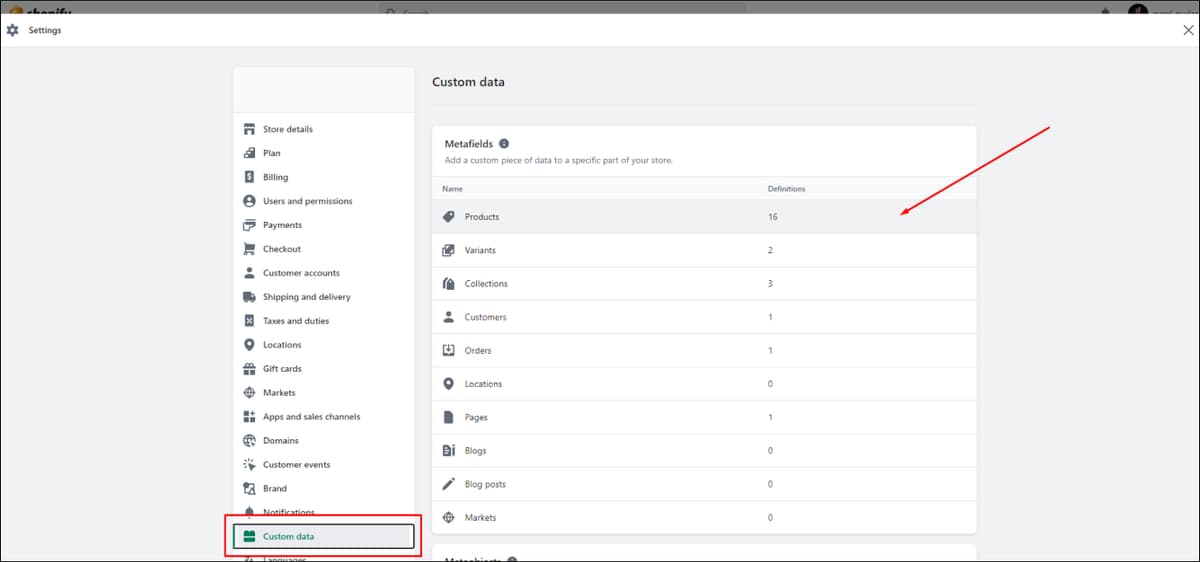Image resolution: width=1200 pixels, height=562 pixels.
Task: Click the Gift cards present icon
Action: pyautogui.click(x=250, y=369)
